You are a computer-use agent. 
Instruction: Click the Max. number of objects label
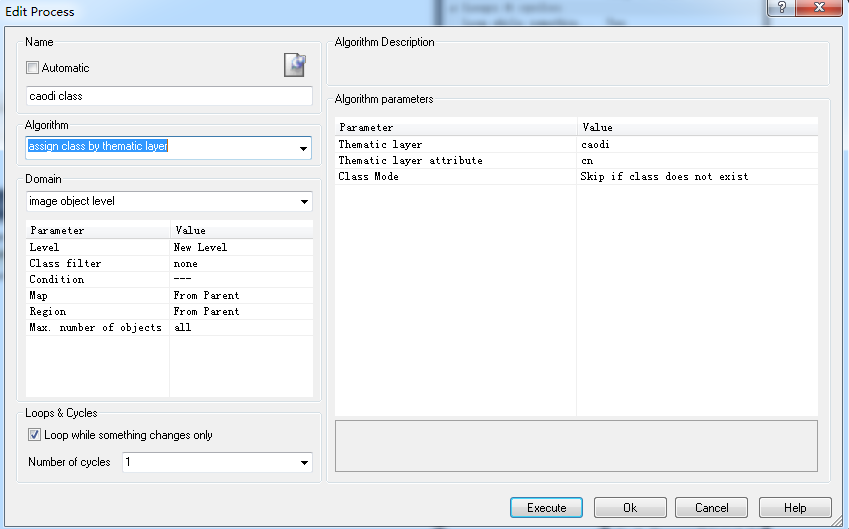[x=97, y=328]
